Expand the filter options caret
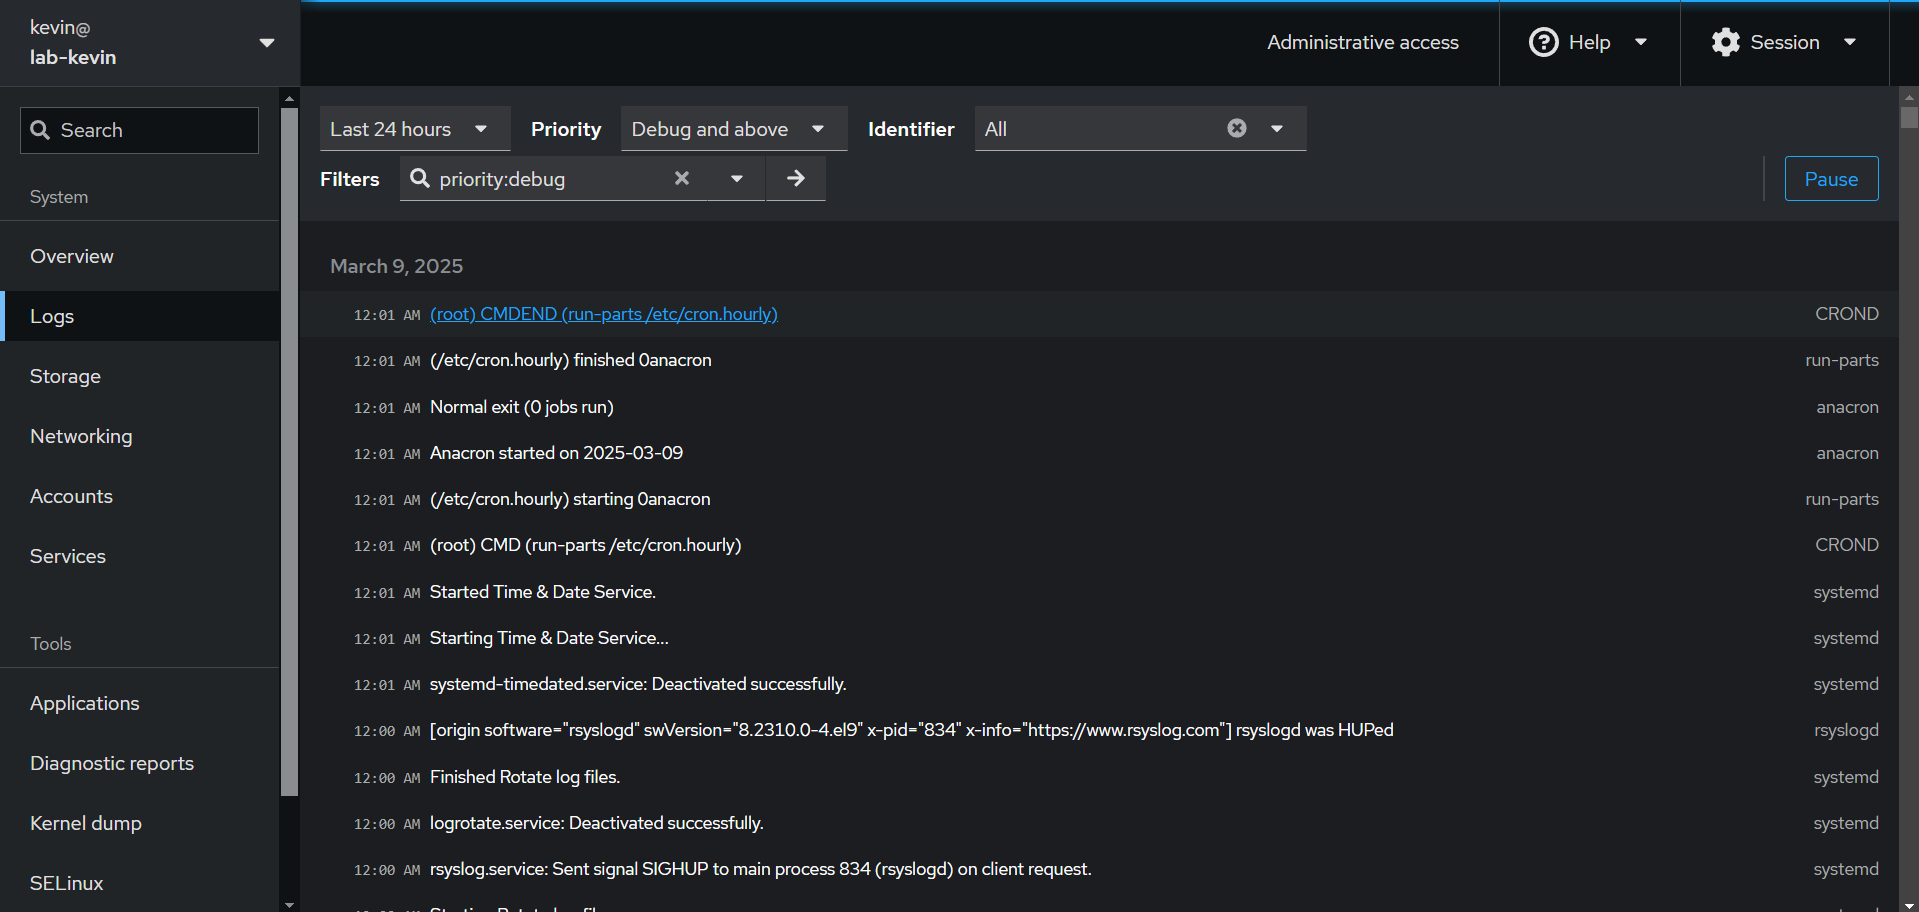Viewport: 1919px width, 912px height. coord(737,179)
